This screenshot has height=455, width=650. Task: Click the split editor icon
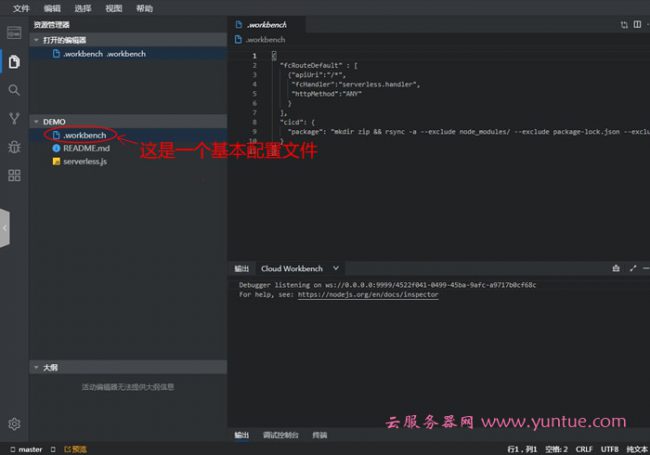(624, 22)
